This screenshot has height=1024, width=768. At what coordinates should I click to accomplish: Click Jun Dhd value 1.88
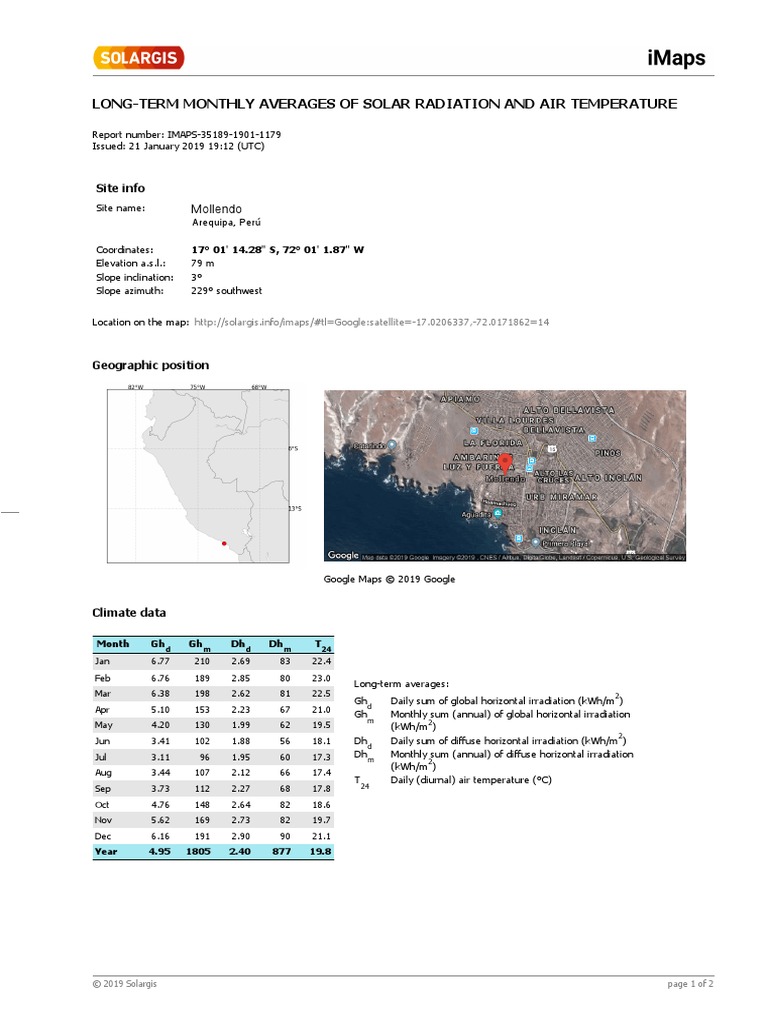point(240,741)
